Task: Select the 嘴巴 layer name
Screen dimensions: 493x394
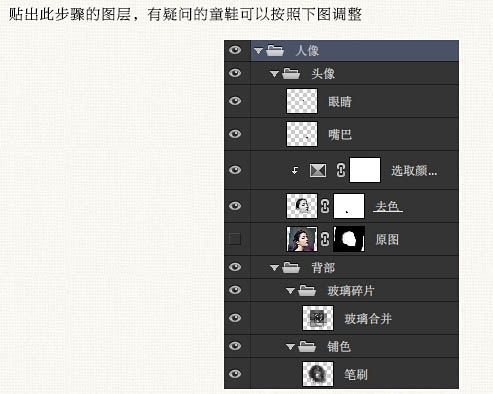Action: coord(340,135)
